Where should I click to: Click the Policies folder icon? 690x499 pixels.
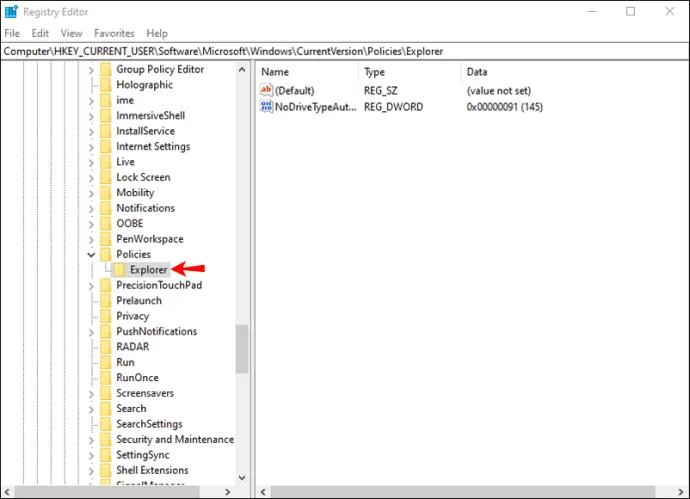106,254
